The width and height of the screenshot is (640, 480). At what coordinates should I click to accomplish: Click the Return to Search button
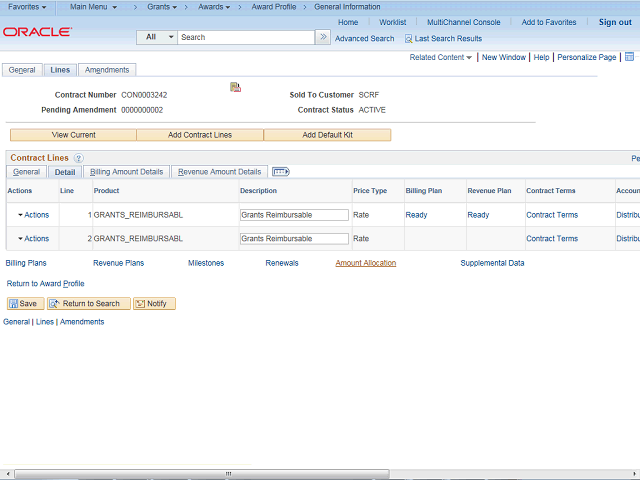point(89,303)
